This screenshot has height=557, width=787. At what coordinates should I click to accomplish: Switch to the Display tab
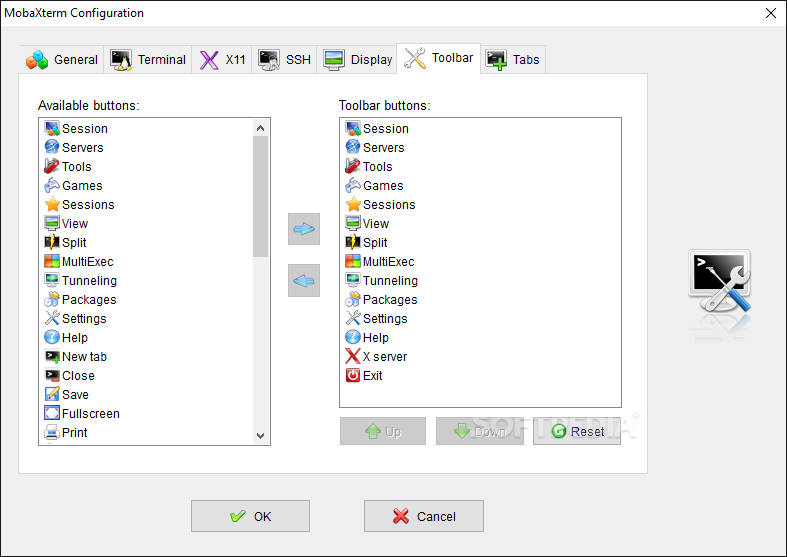(357, 60)
